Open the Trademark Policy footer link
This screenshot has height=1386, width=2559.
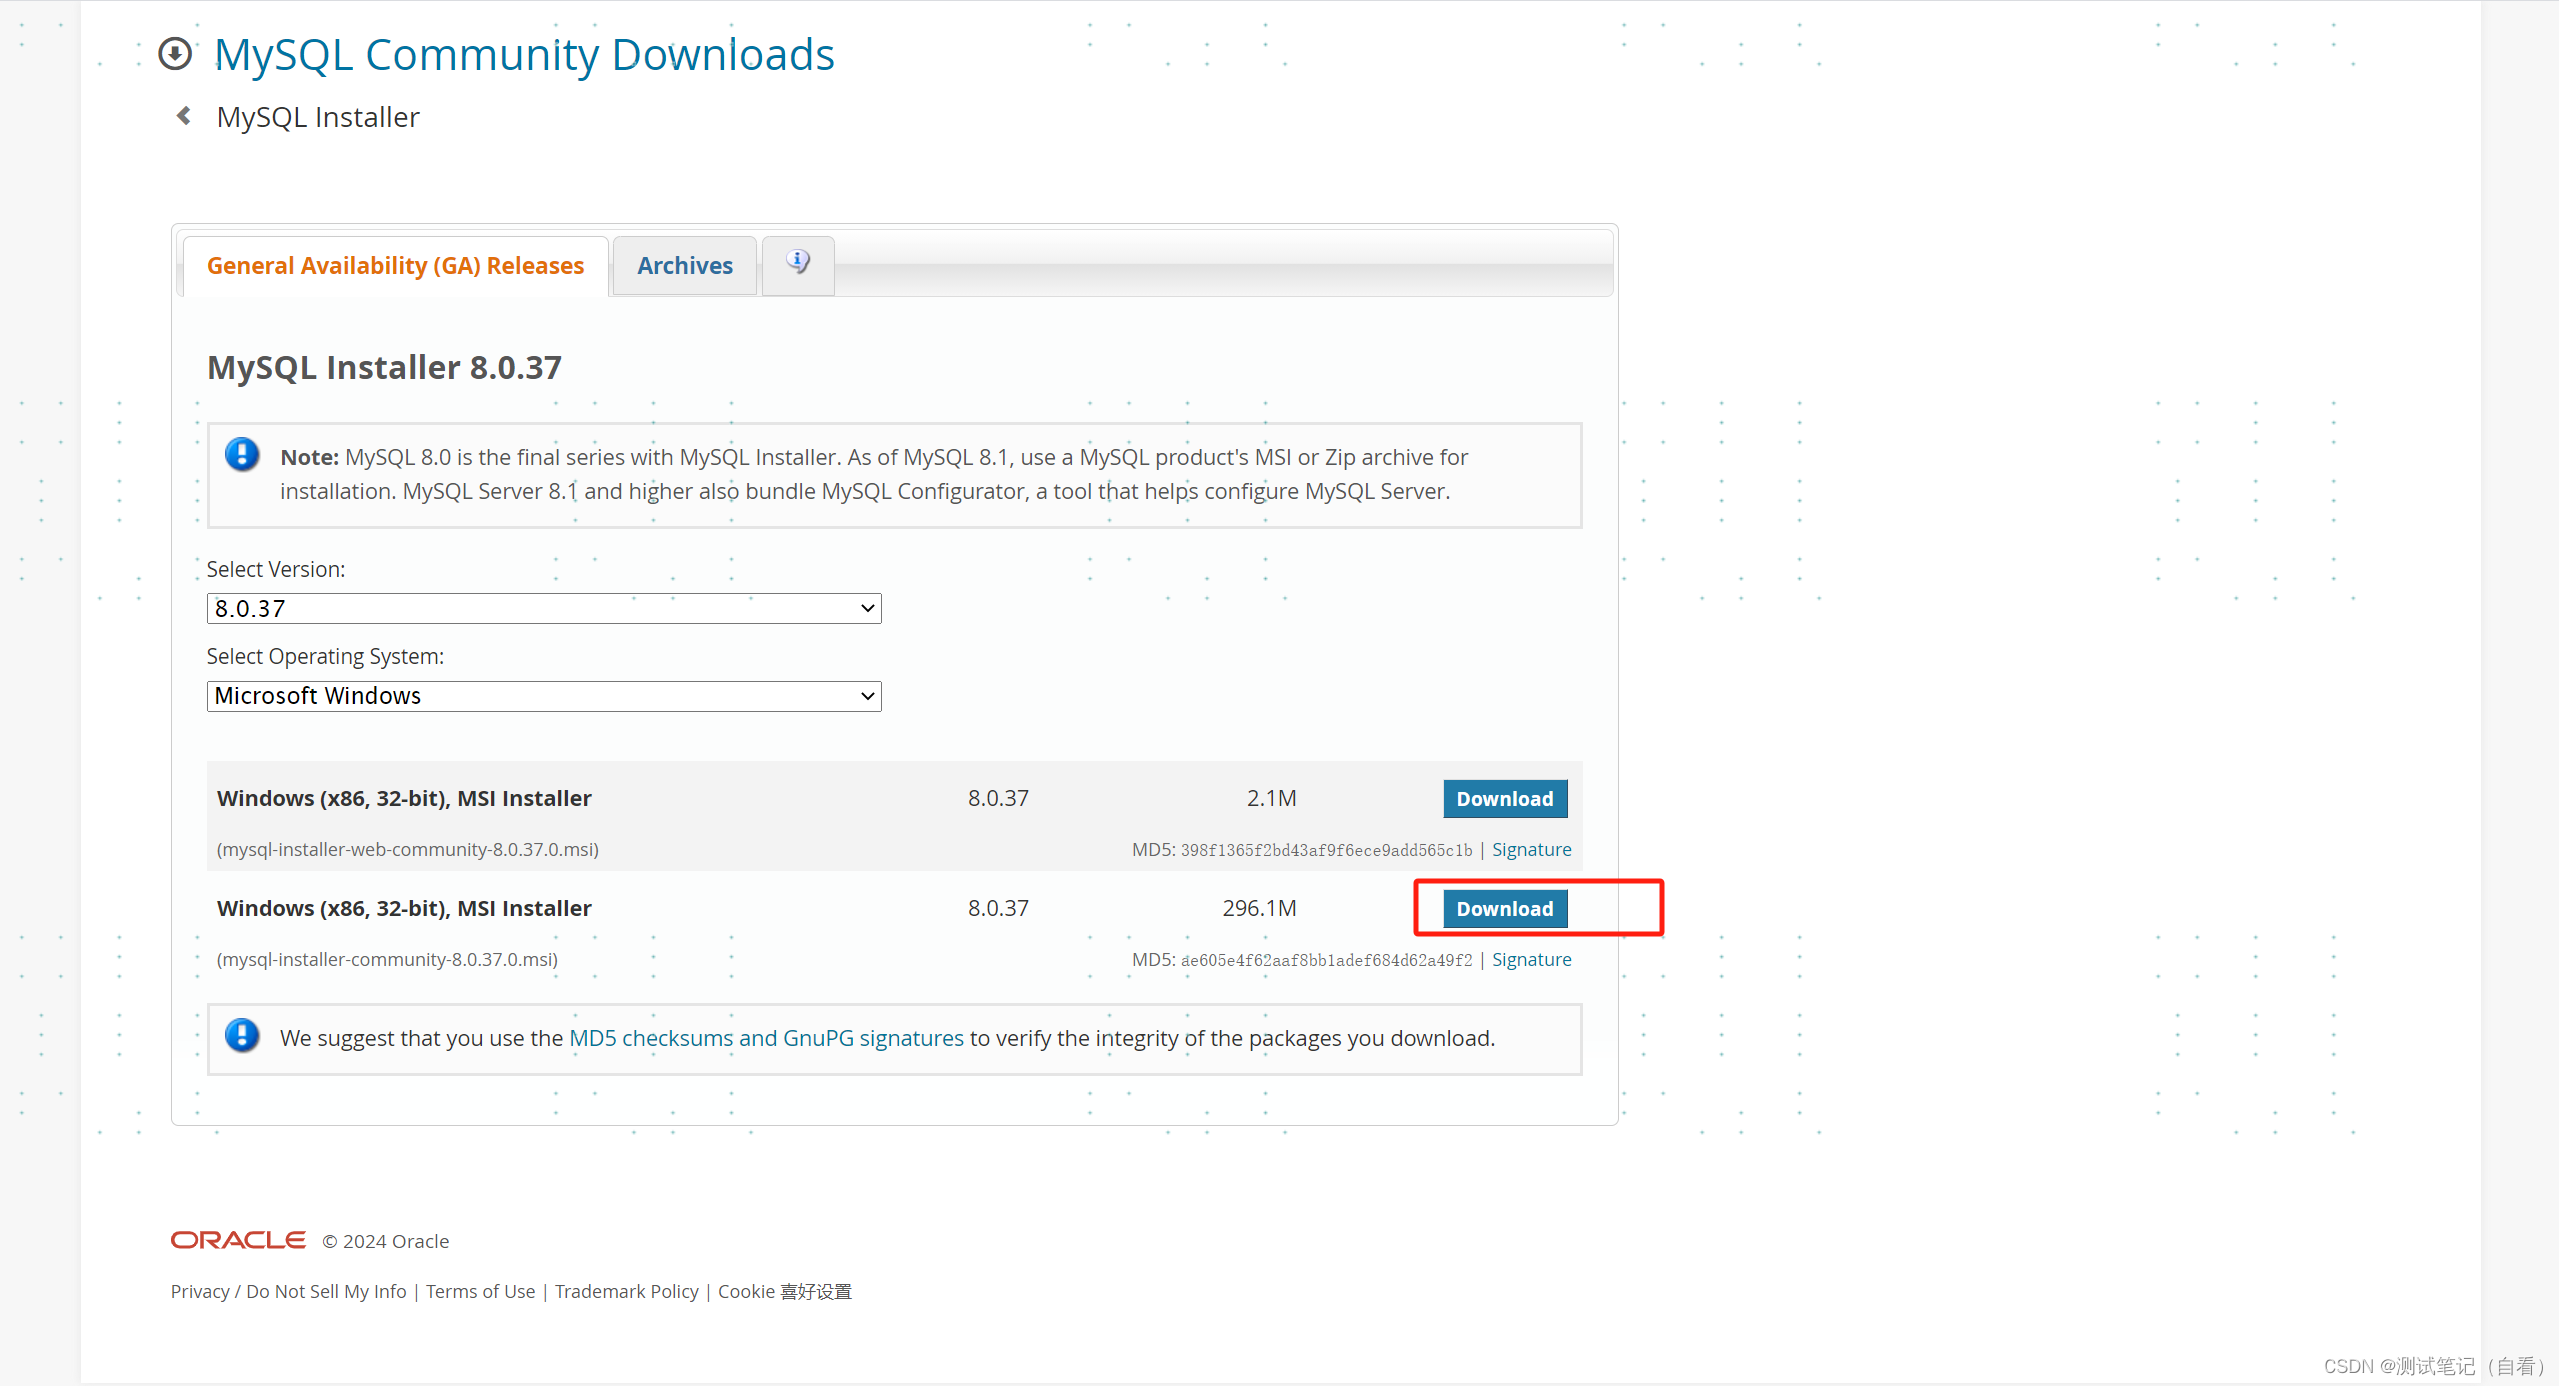click(627, 1292)
